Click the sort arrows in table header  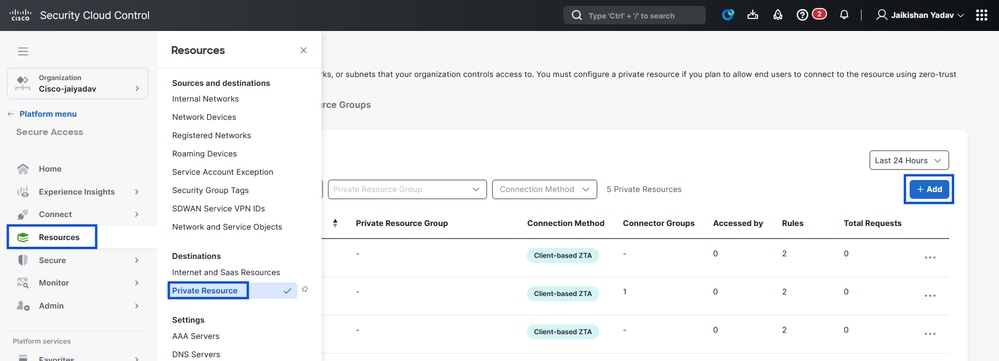point(335,223)
